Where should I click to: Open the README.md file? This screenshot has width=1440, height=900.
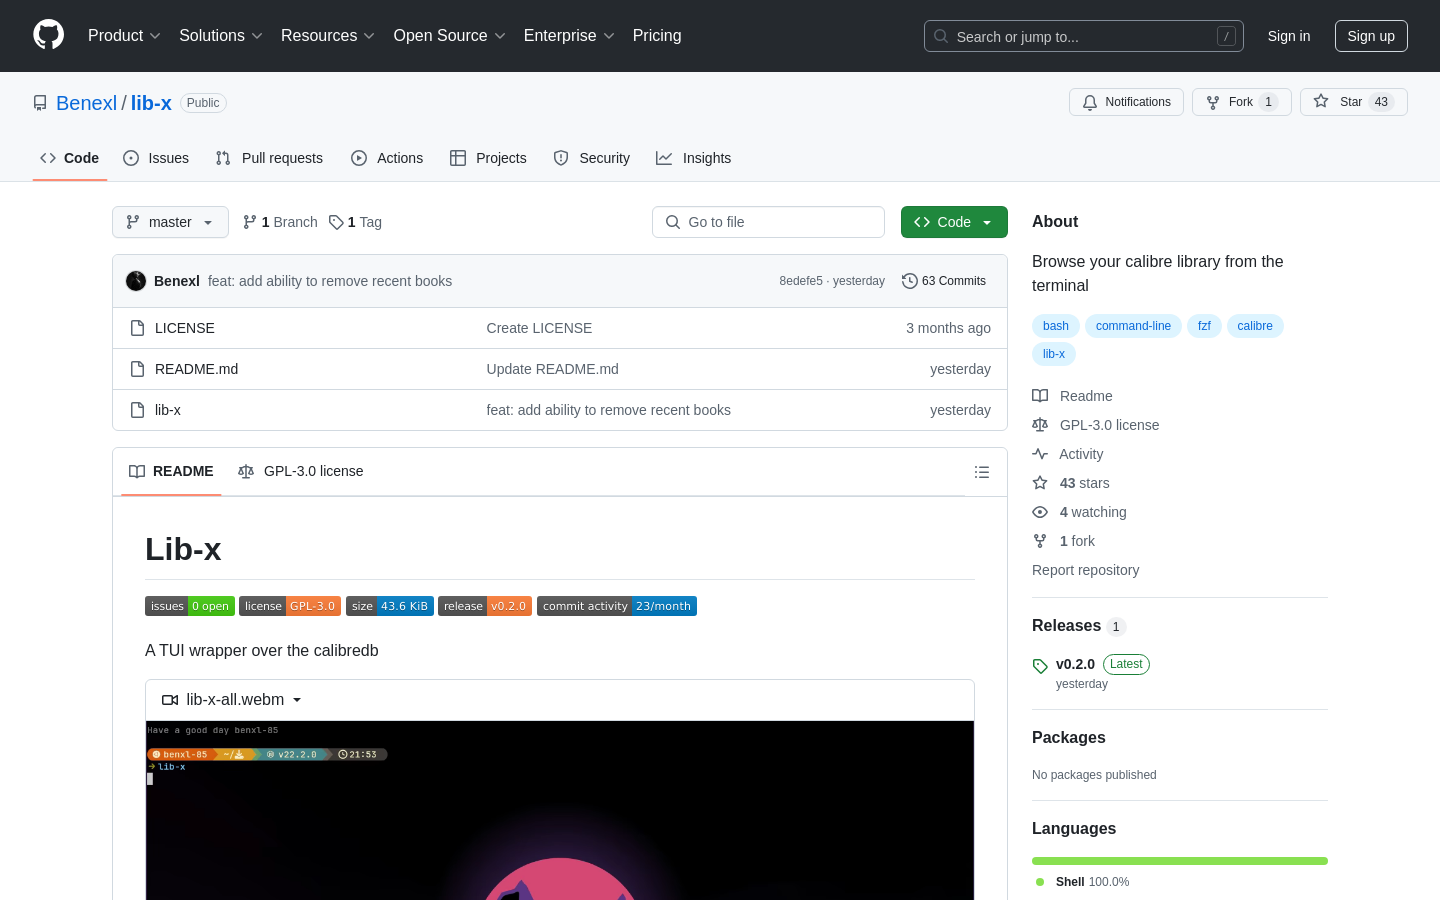click(197, 369)
